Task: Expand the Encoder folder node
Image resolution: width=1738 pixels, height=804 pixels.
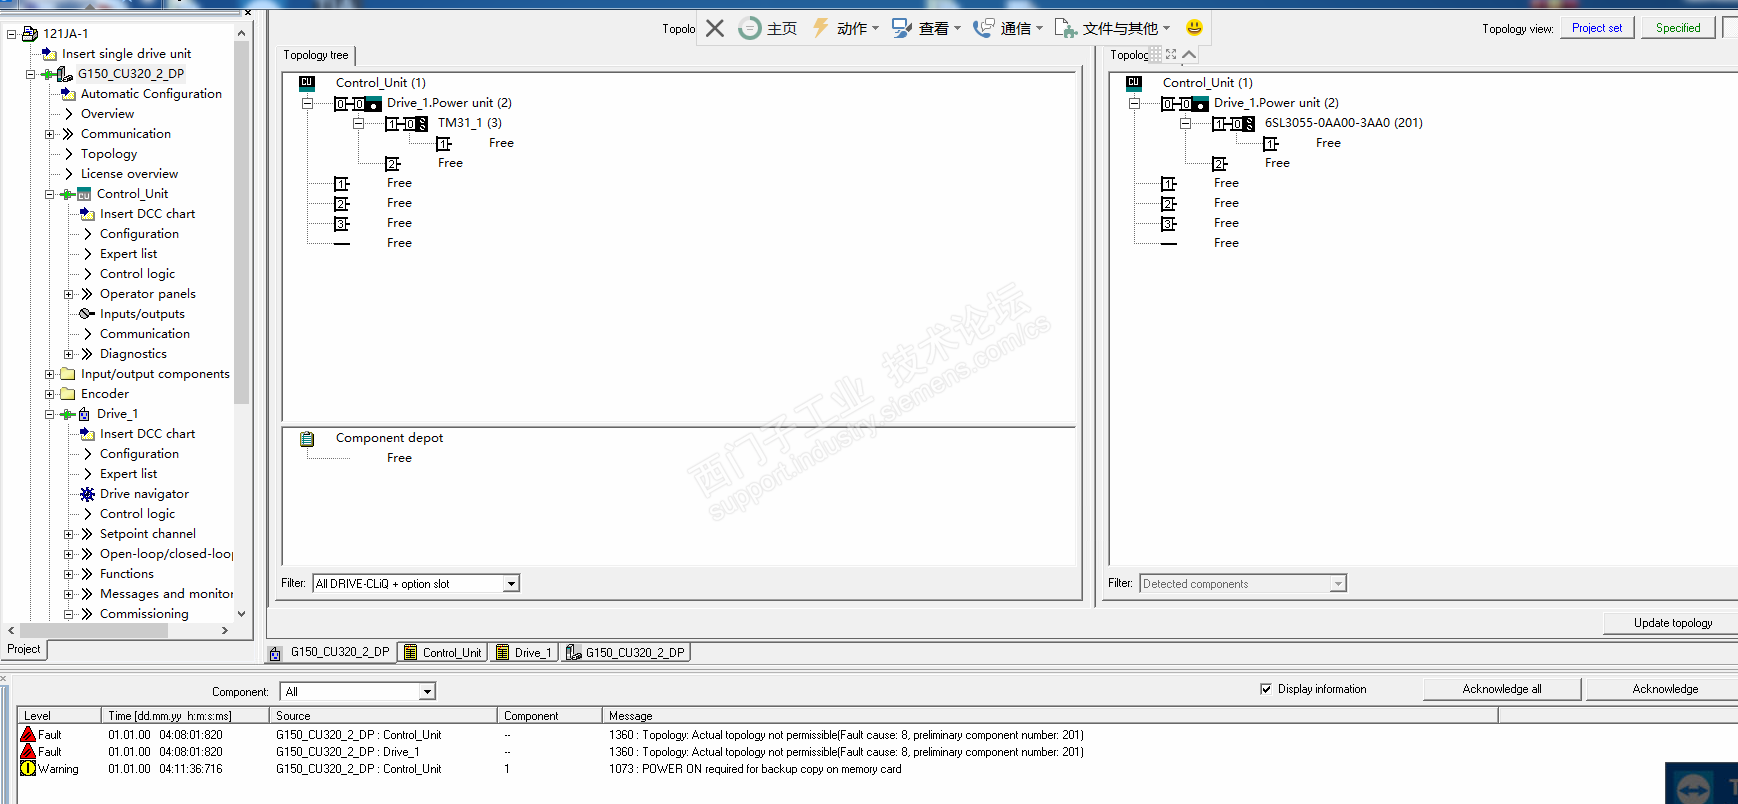Action: tap(50, 394)
